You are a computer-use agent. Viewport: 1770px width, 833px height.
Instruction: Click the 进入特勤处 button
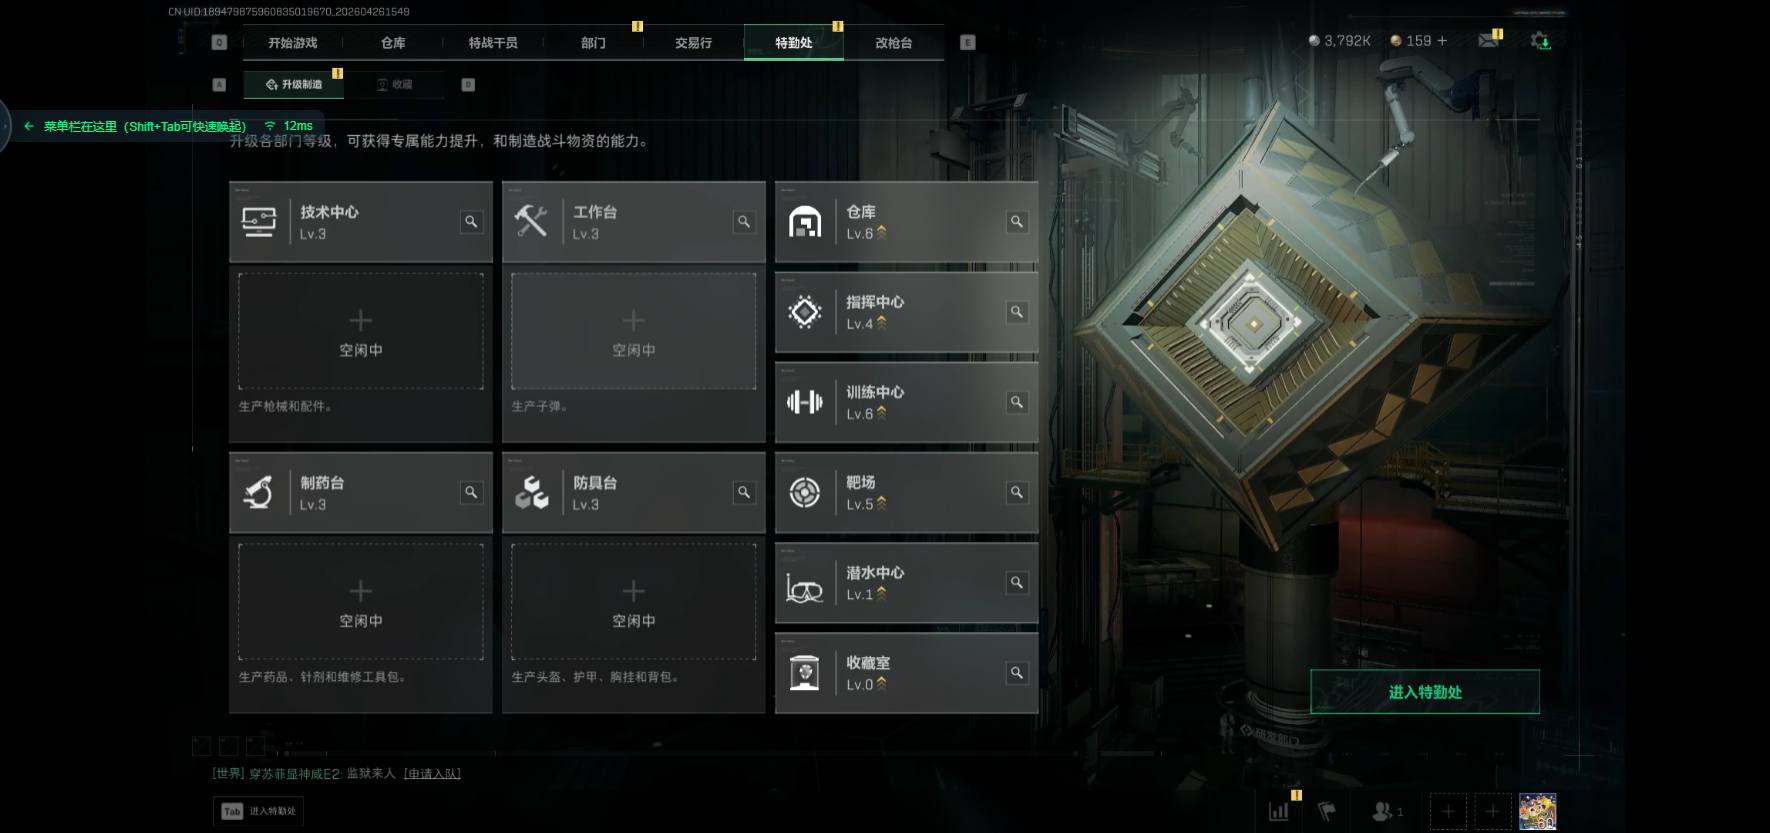coord(1425,692)
